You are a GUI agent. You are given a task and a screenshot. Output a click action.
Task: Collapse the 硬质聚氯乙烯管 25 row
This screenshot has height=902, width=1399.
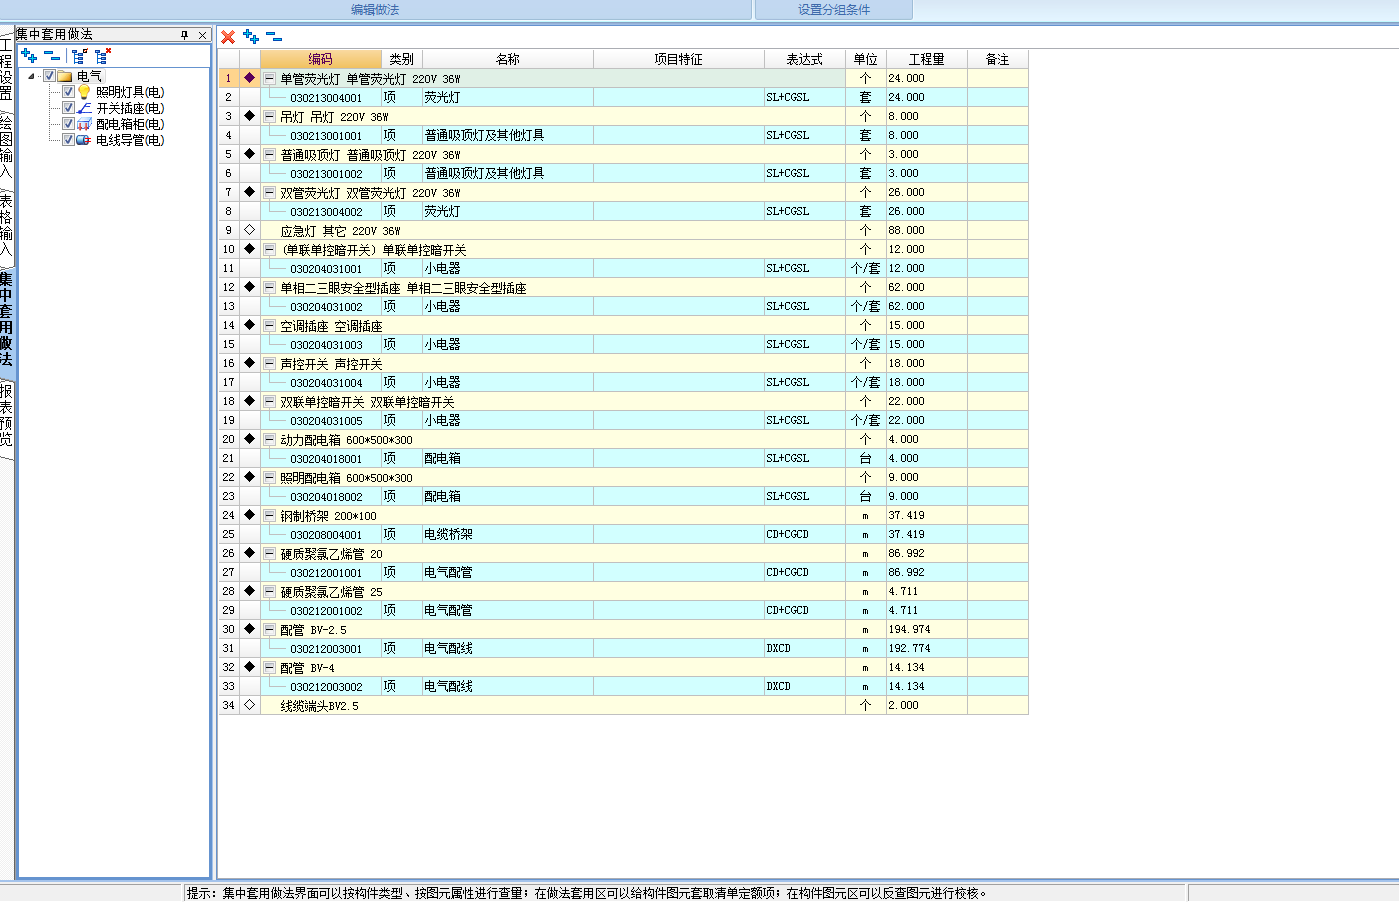(x=270, y=591)
